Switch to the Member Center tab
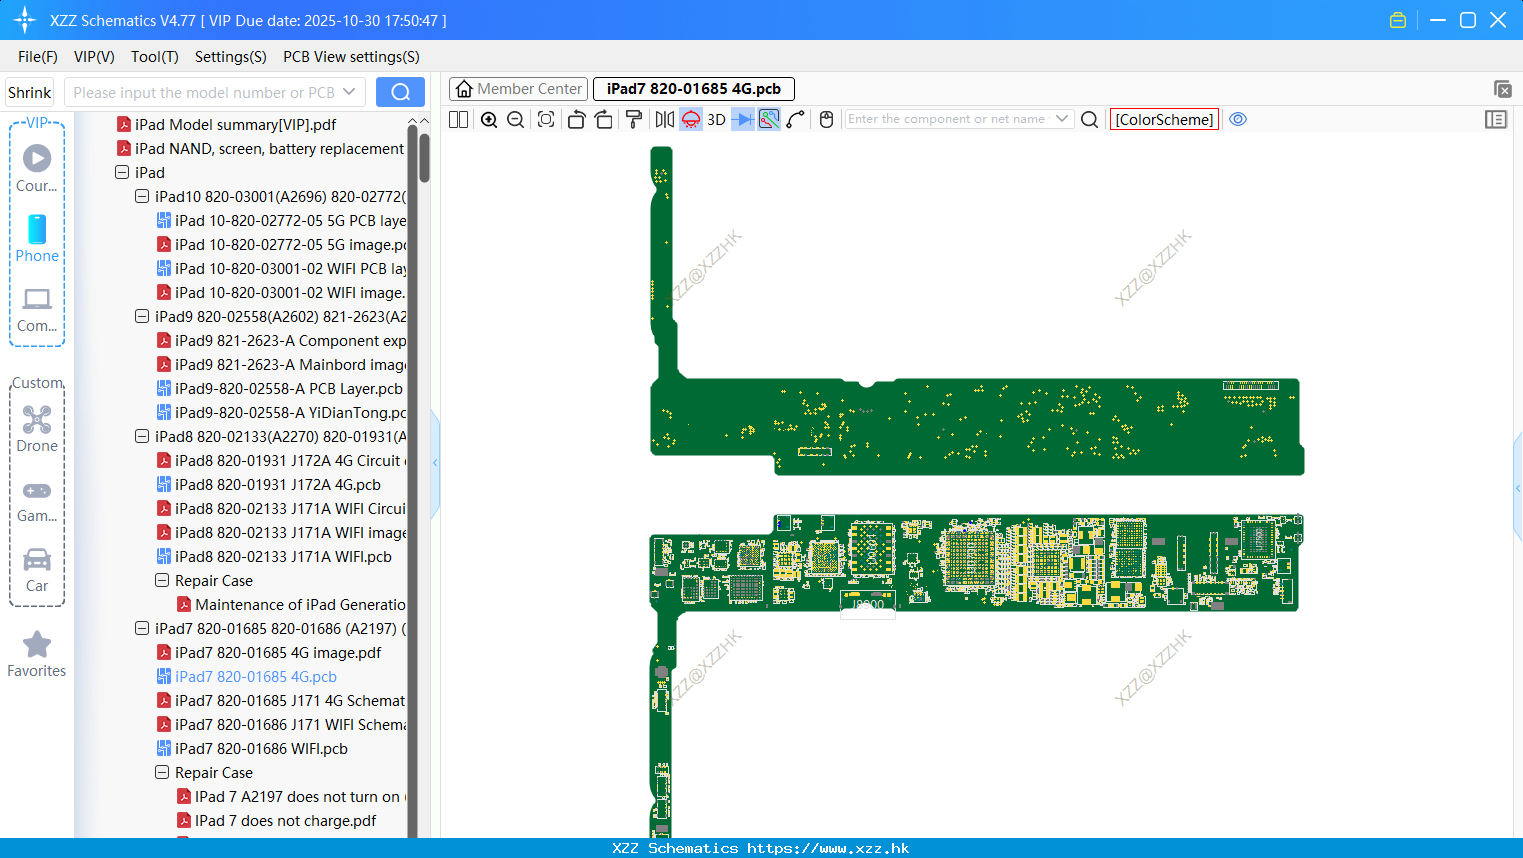Screen dimensions: 1523x858 [x=519, y=89]
